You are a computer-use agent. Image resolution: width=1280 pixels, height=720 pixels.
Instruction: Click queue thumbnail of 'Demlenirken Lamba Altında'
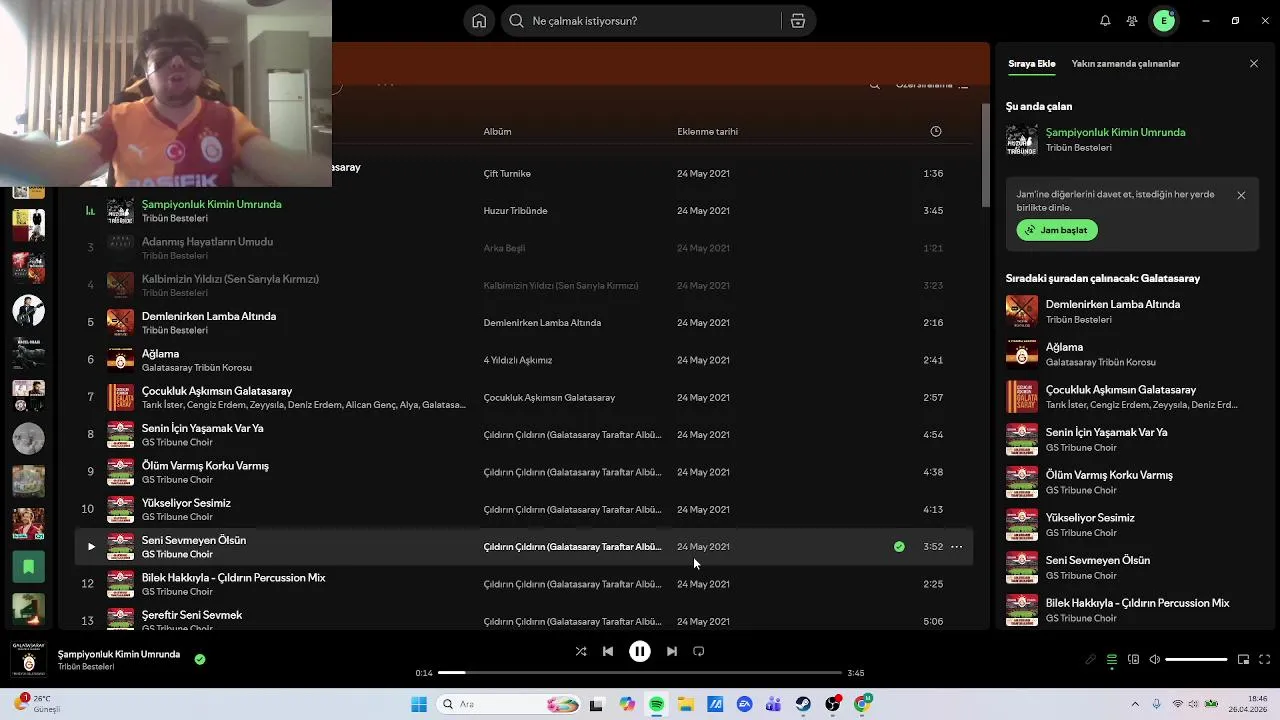[x=1022, y=311]
